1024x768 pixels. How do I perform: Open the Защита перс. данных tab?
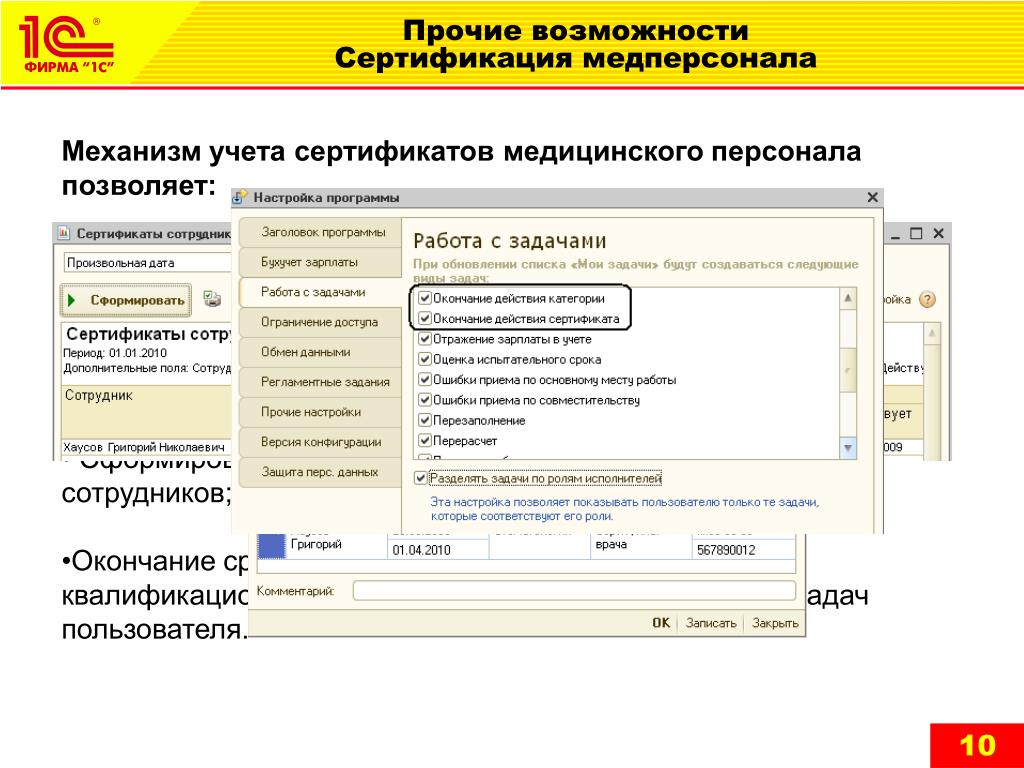(321, 472)
